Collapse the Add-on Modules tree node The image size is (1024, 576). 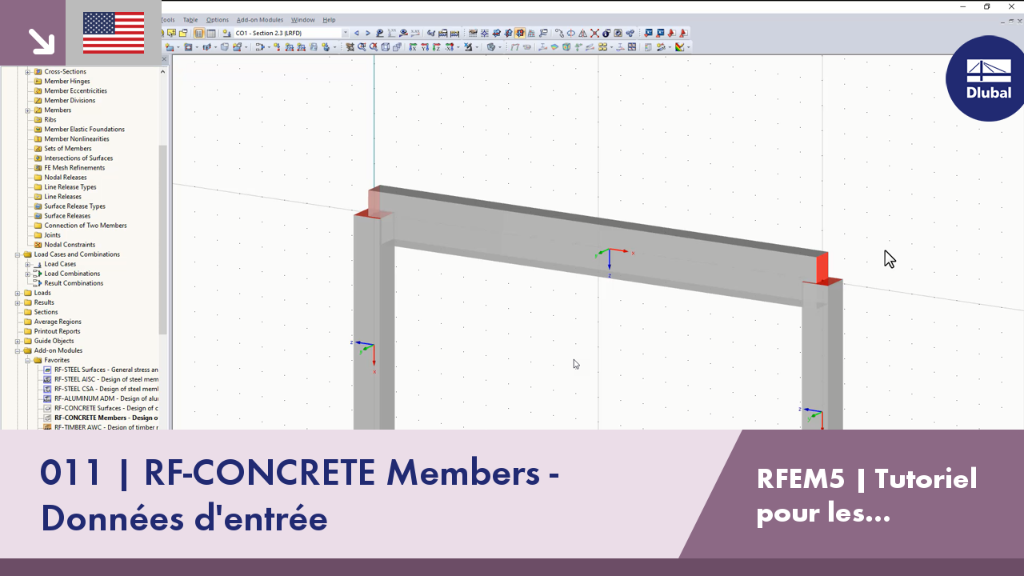(x=18, y=351)
